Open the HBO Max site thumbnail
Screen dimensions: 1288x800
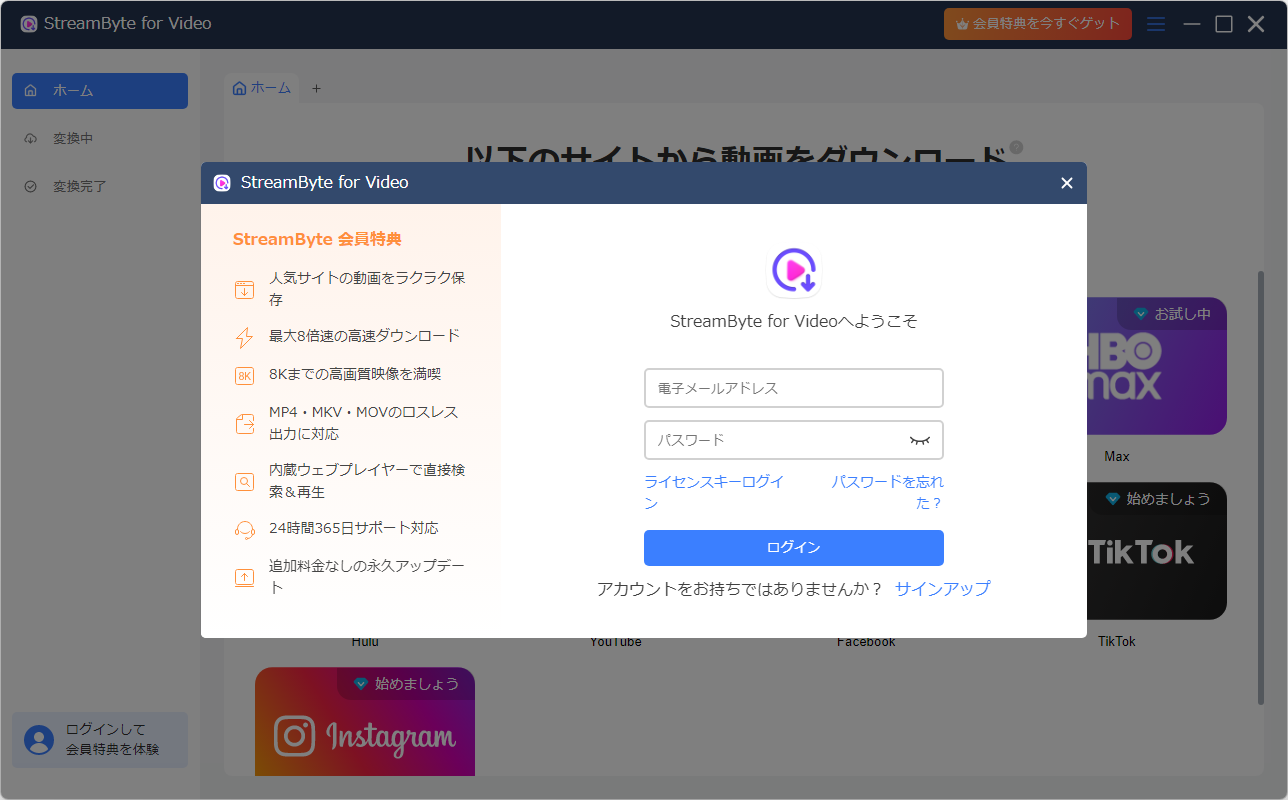[1157, 366]
